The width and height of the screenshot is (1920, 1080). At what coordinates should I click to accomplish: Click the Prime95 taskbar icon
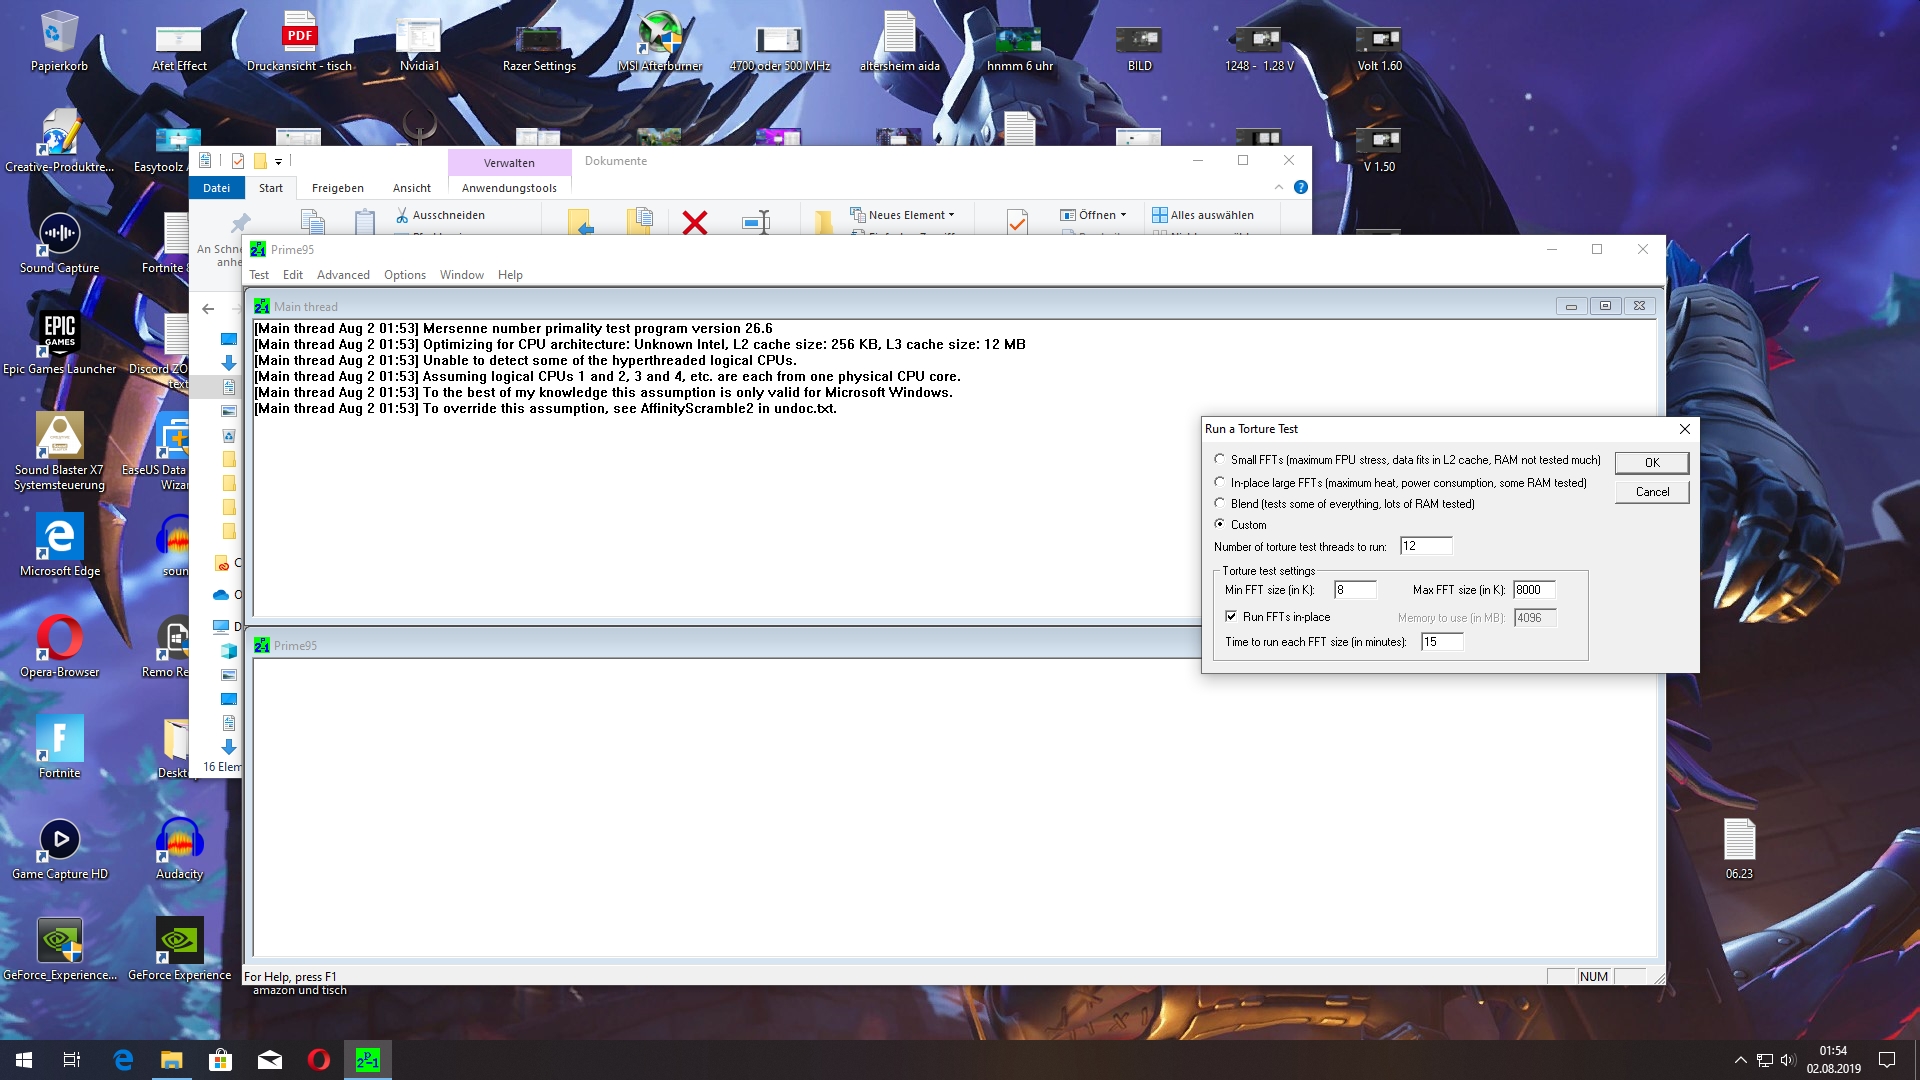click(x=367, y=1060)
